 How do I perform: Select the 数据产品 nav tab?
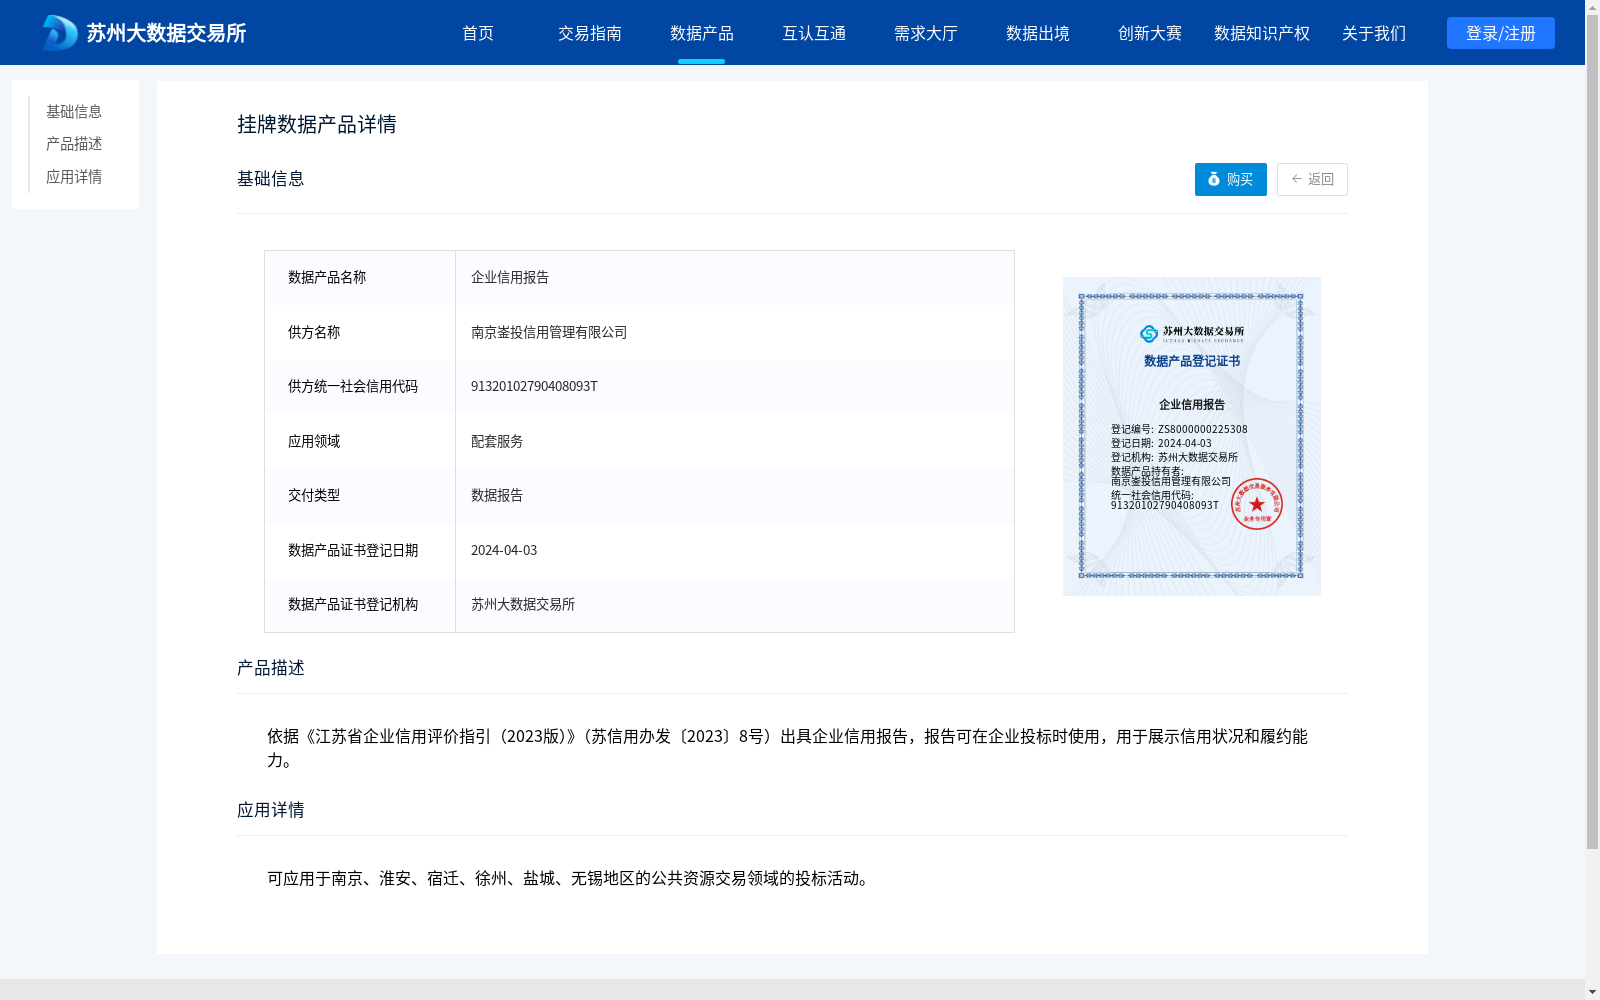pyautogui.click(x=702, y=33)
